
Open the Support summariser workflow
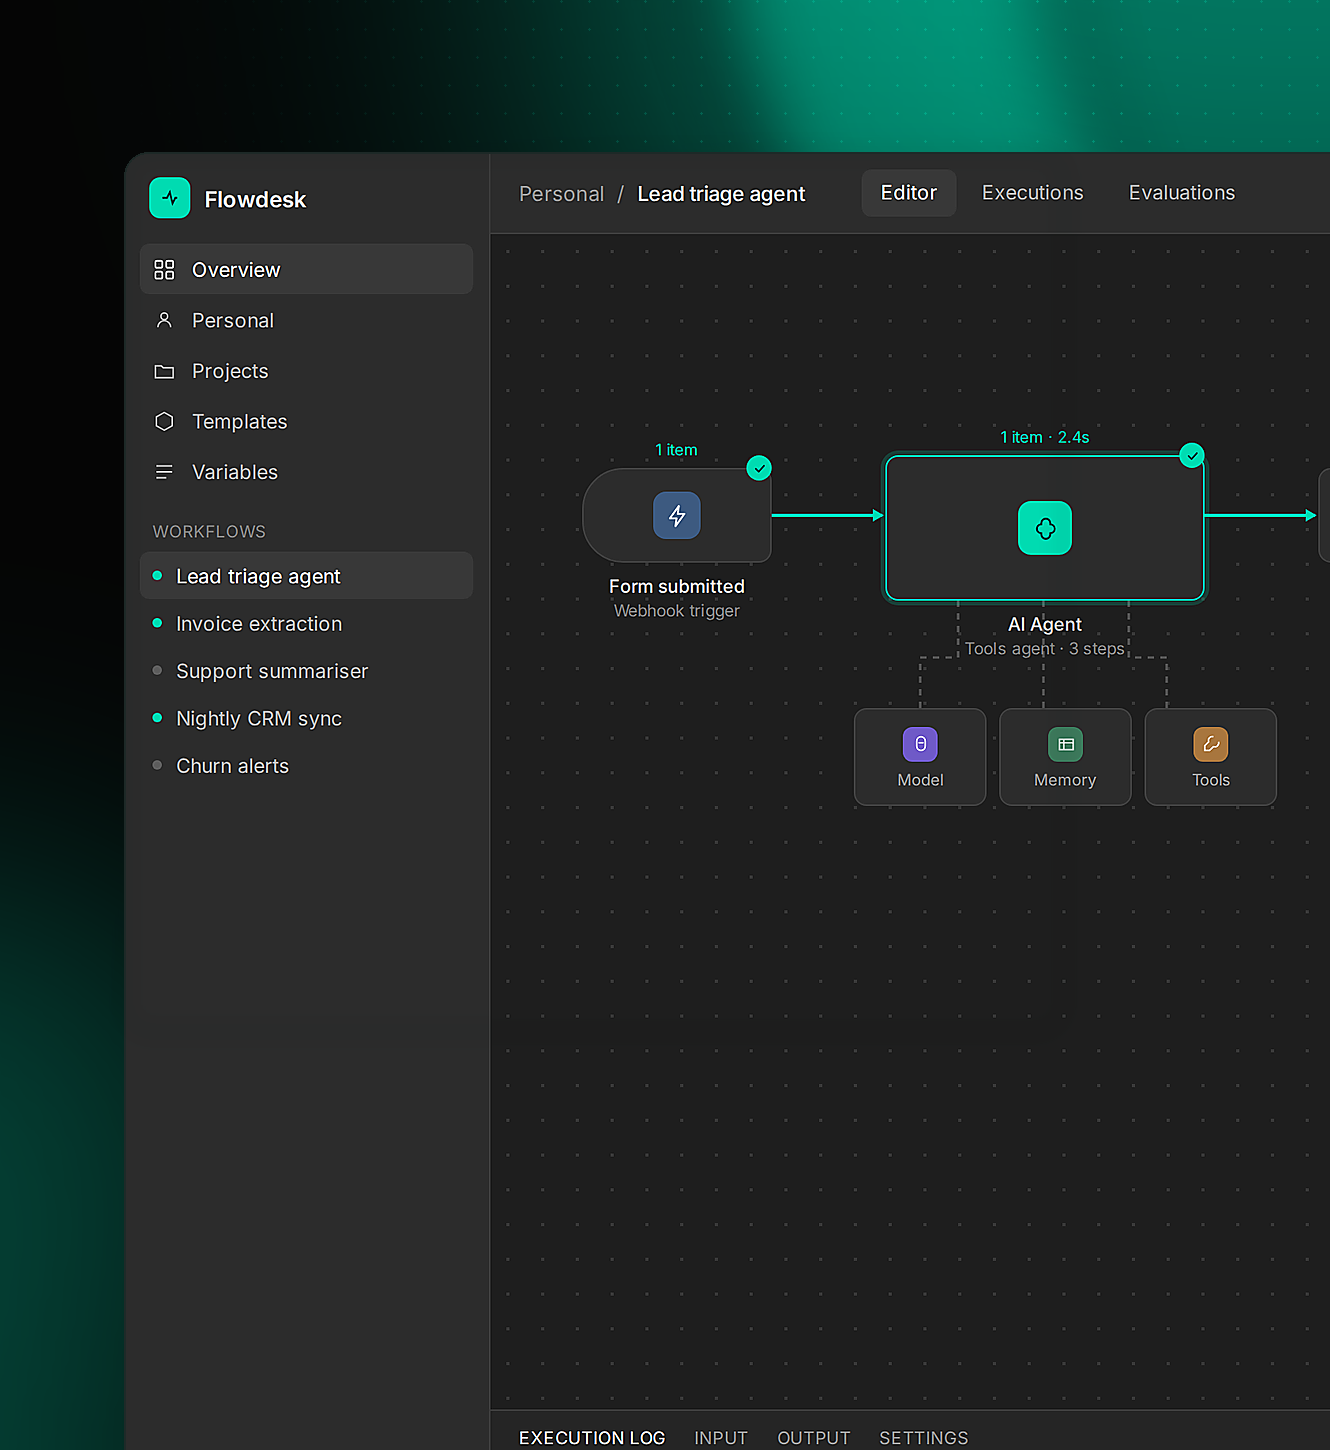click(306, 670)
